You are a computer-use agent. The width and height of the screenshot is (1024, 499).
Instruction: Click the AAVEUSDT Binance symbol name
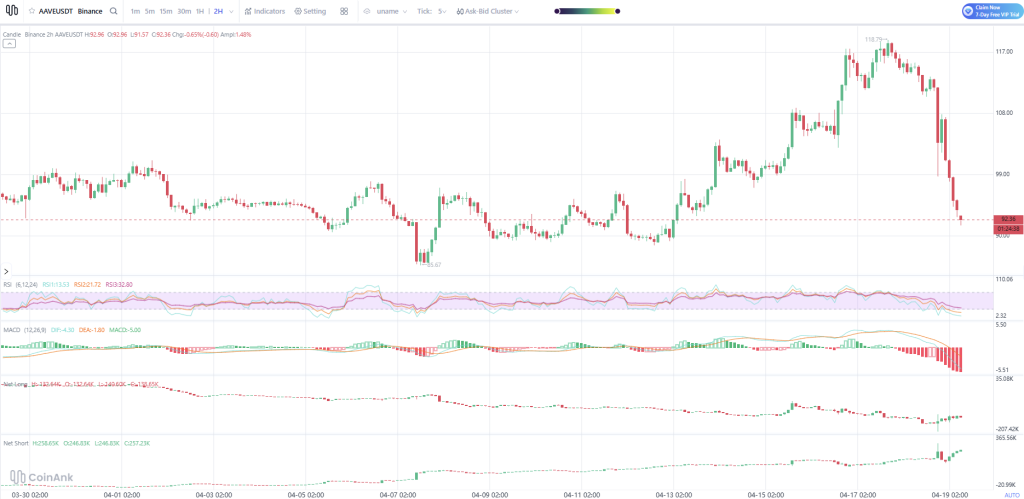coord(71,11)
